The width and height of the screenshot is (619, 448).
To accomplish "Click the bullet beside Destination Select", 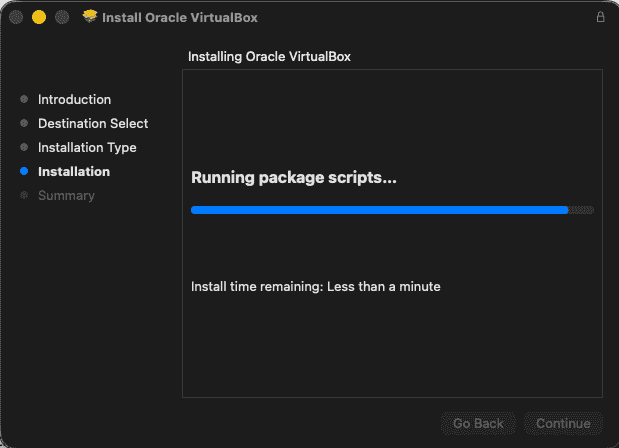I will tap(24, 124).
